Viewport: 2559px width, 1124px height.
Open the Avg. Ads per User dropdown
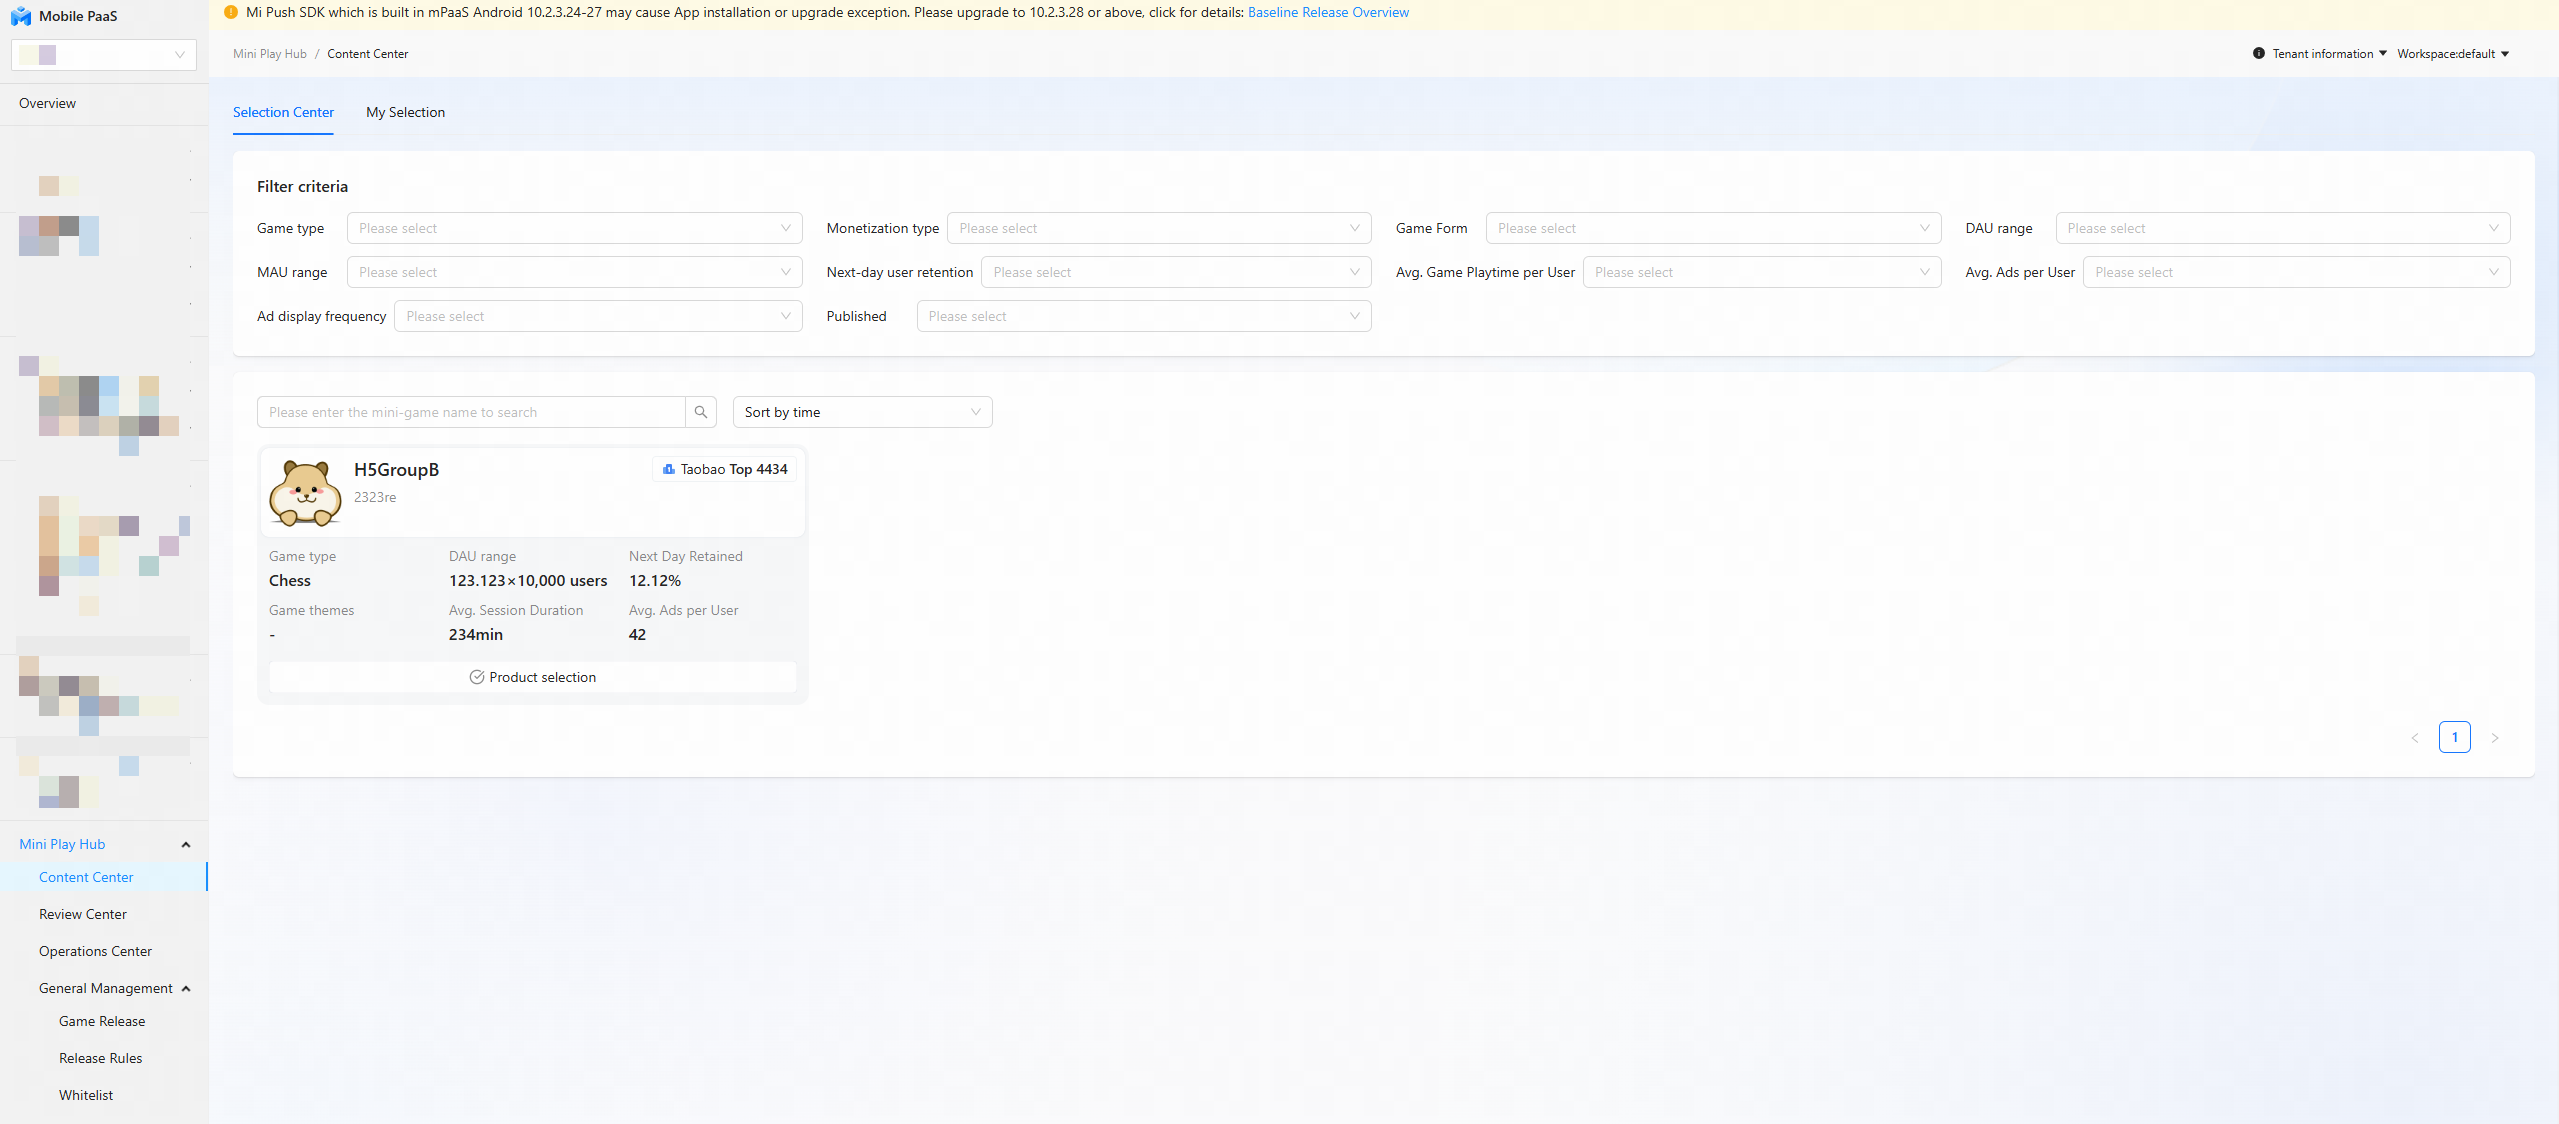[2296, 272]
